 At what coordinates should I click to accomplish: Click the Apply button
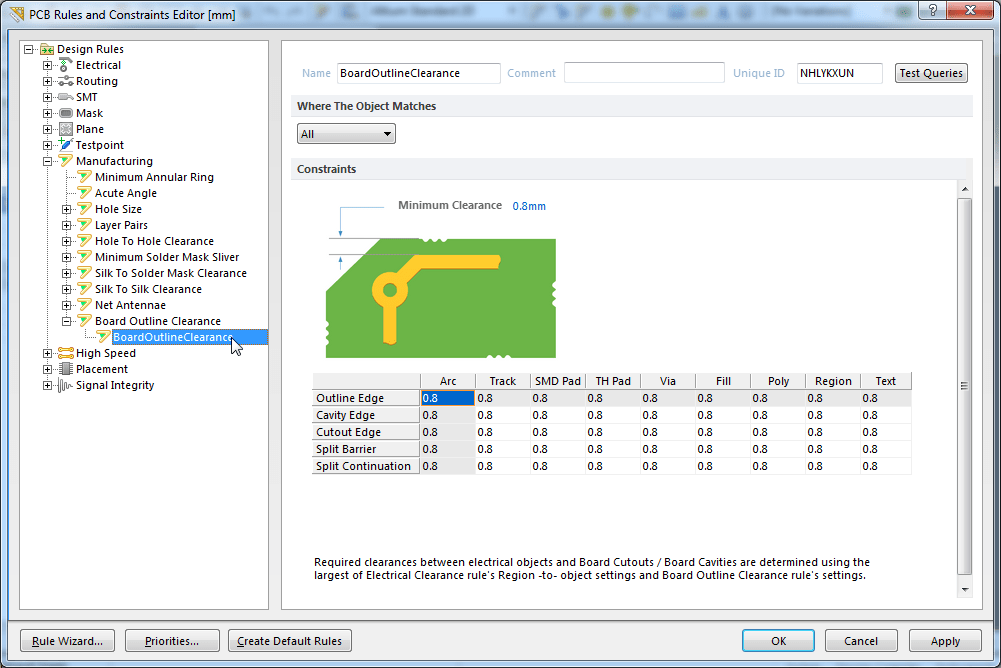[945, 641]
